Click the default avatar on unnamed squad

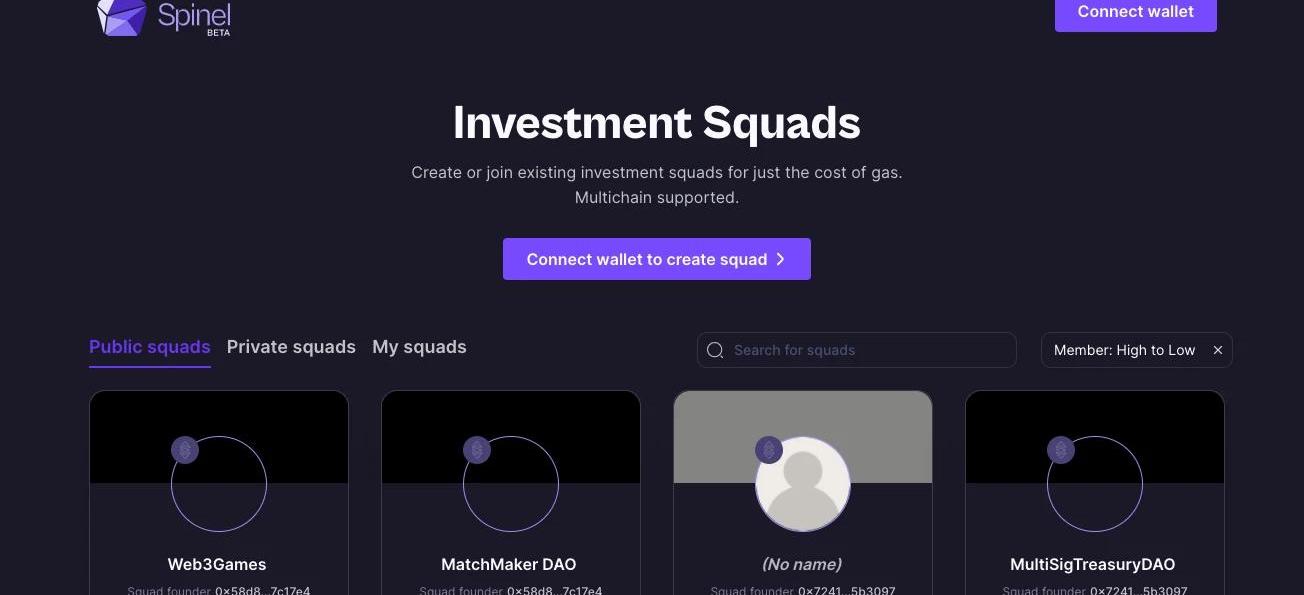pos(803,484)
